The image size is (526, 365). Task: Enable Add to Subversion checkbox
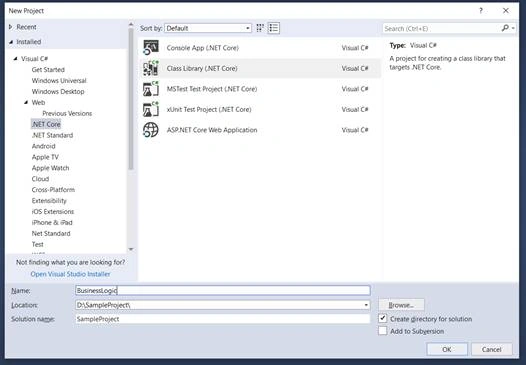[382, 331]
